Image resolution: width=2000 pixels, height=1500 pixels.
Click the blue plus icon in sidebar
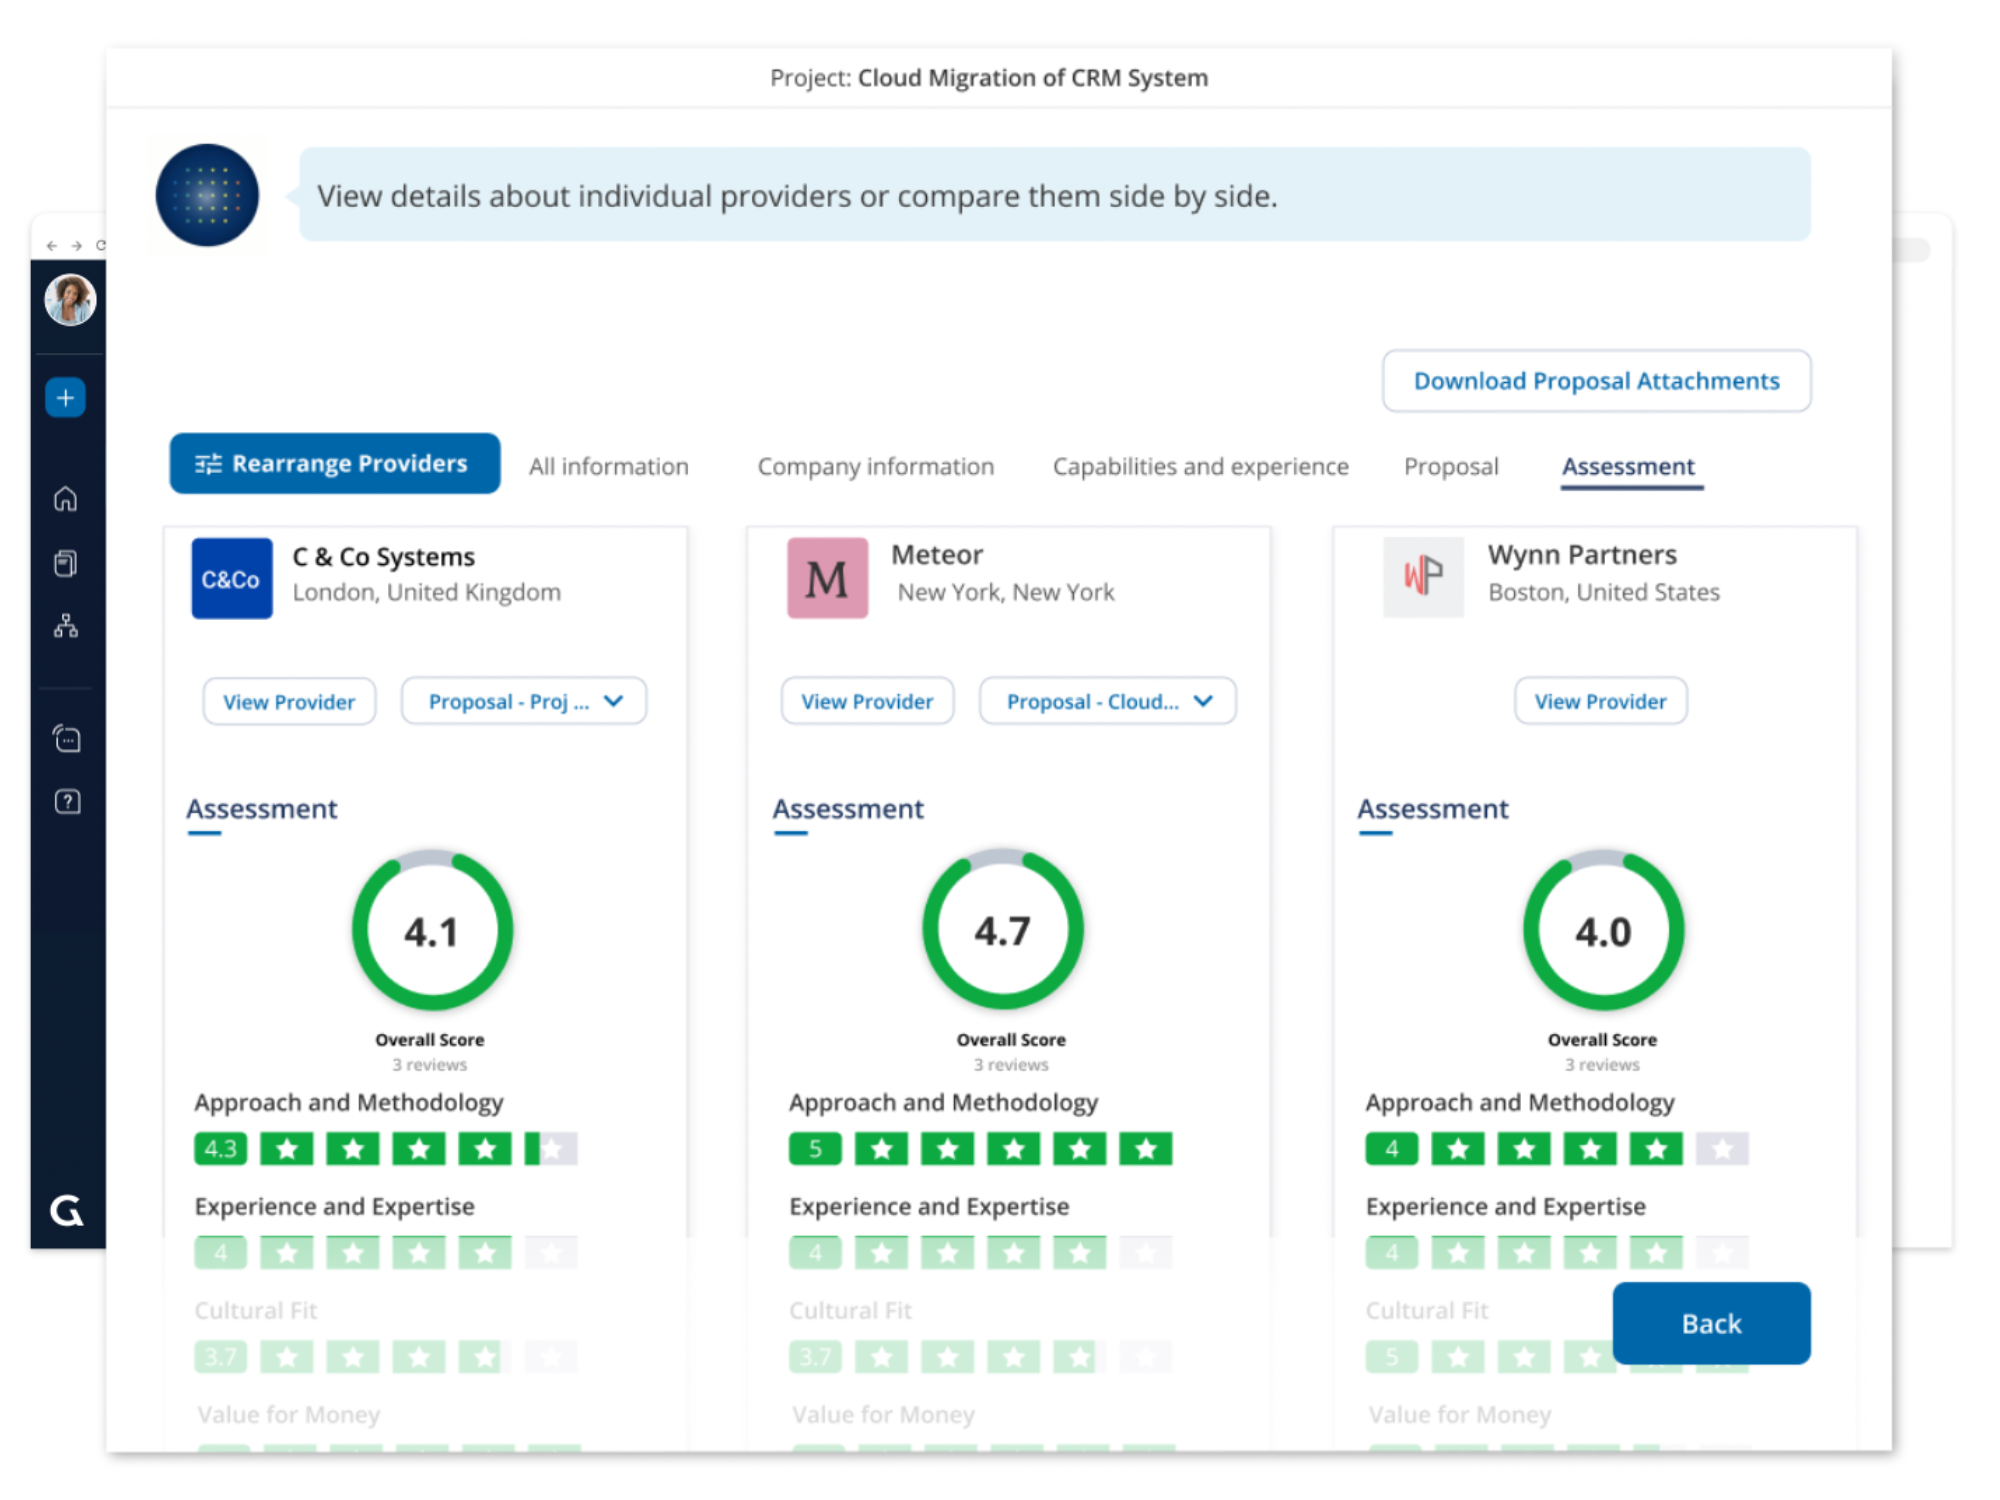(x=66, y=398)
